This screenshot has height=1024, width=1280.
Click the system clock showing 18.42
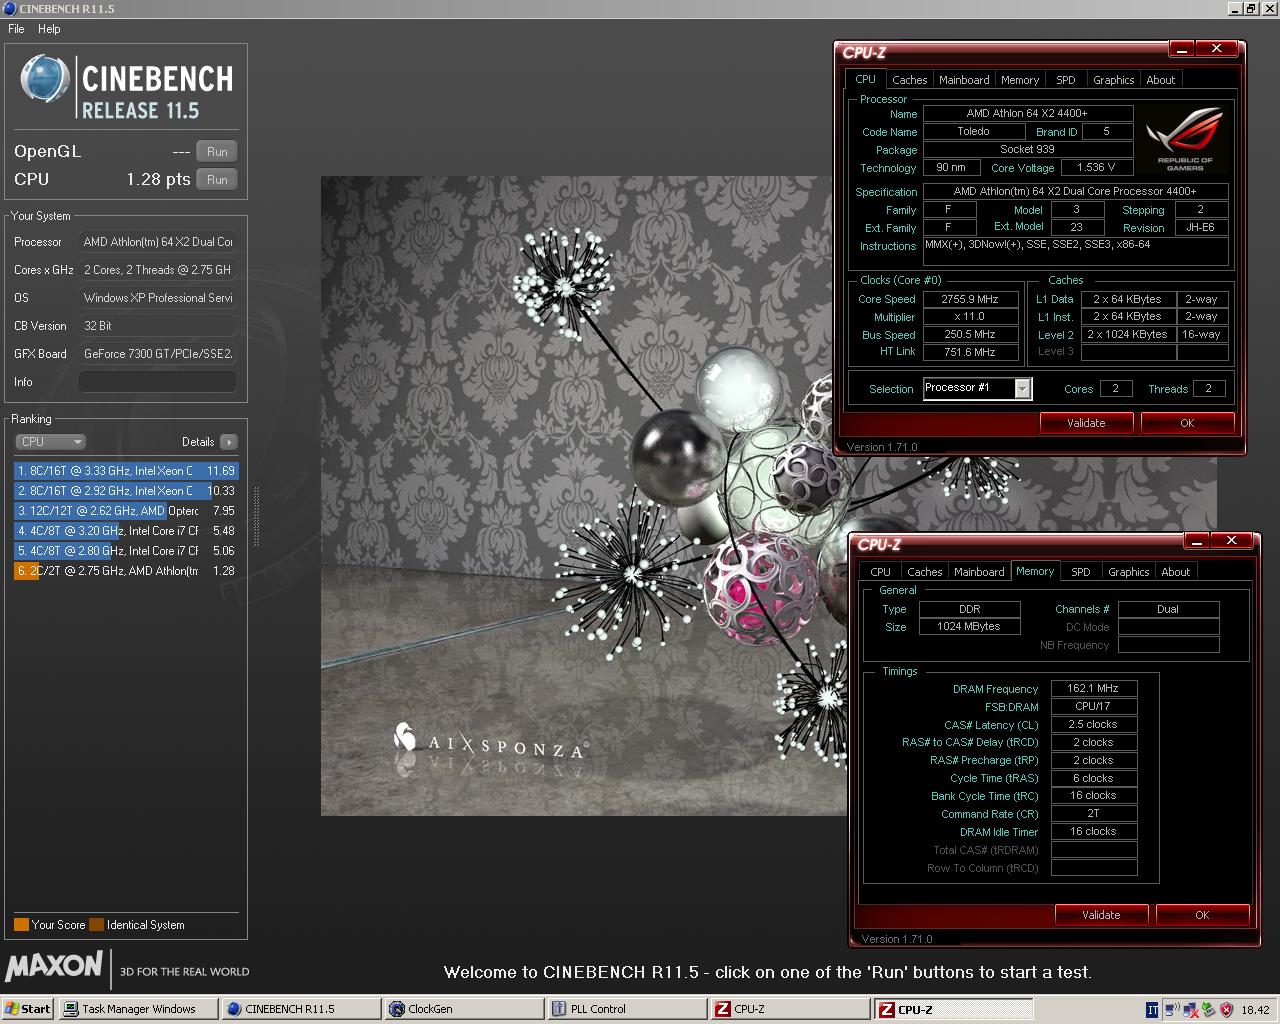pyautogui.click(x=1255, y=1010)
